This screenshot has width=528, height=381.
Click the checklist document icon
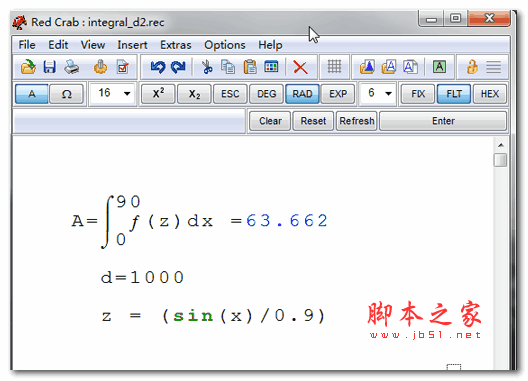tap(123, 67)
